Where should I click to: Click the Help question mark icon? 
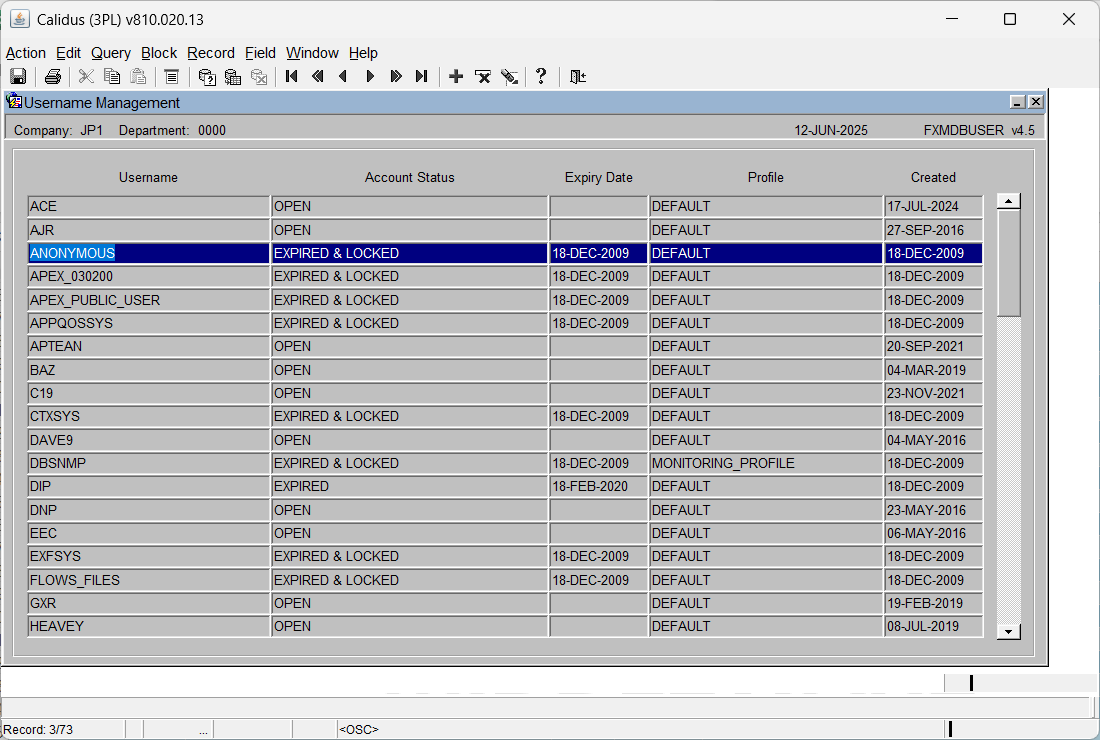pos(541,76)
